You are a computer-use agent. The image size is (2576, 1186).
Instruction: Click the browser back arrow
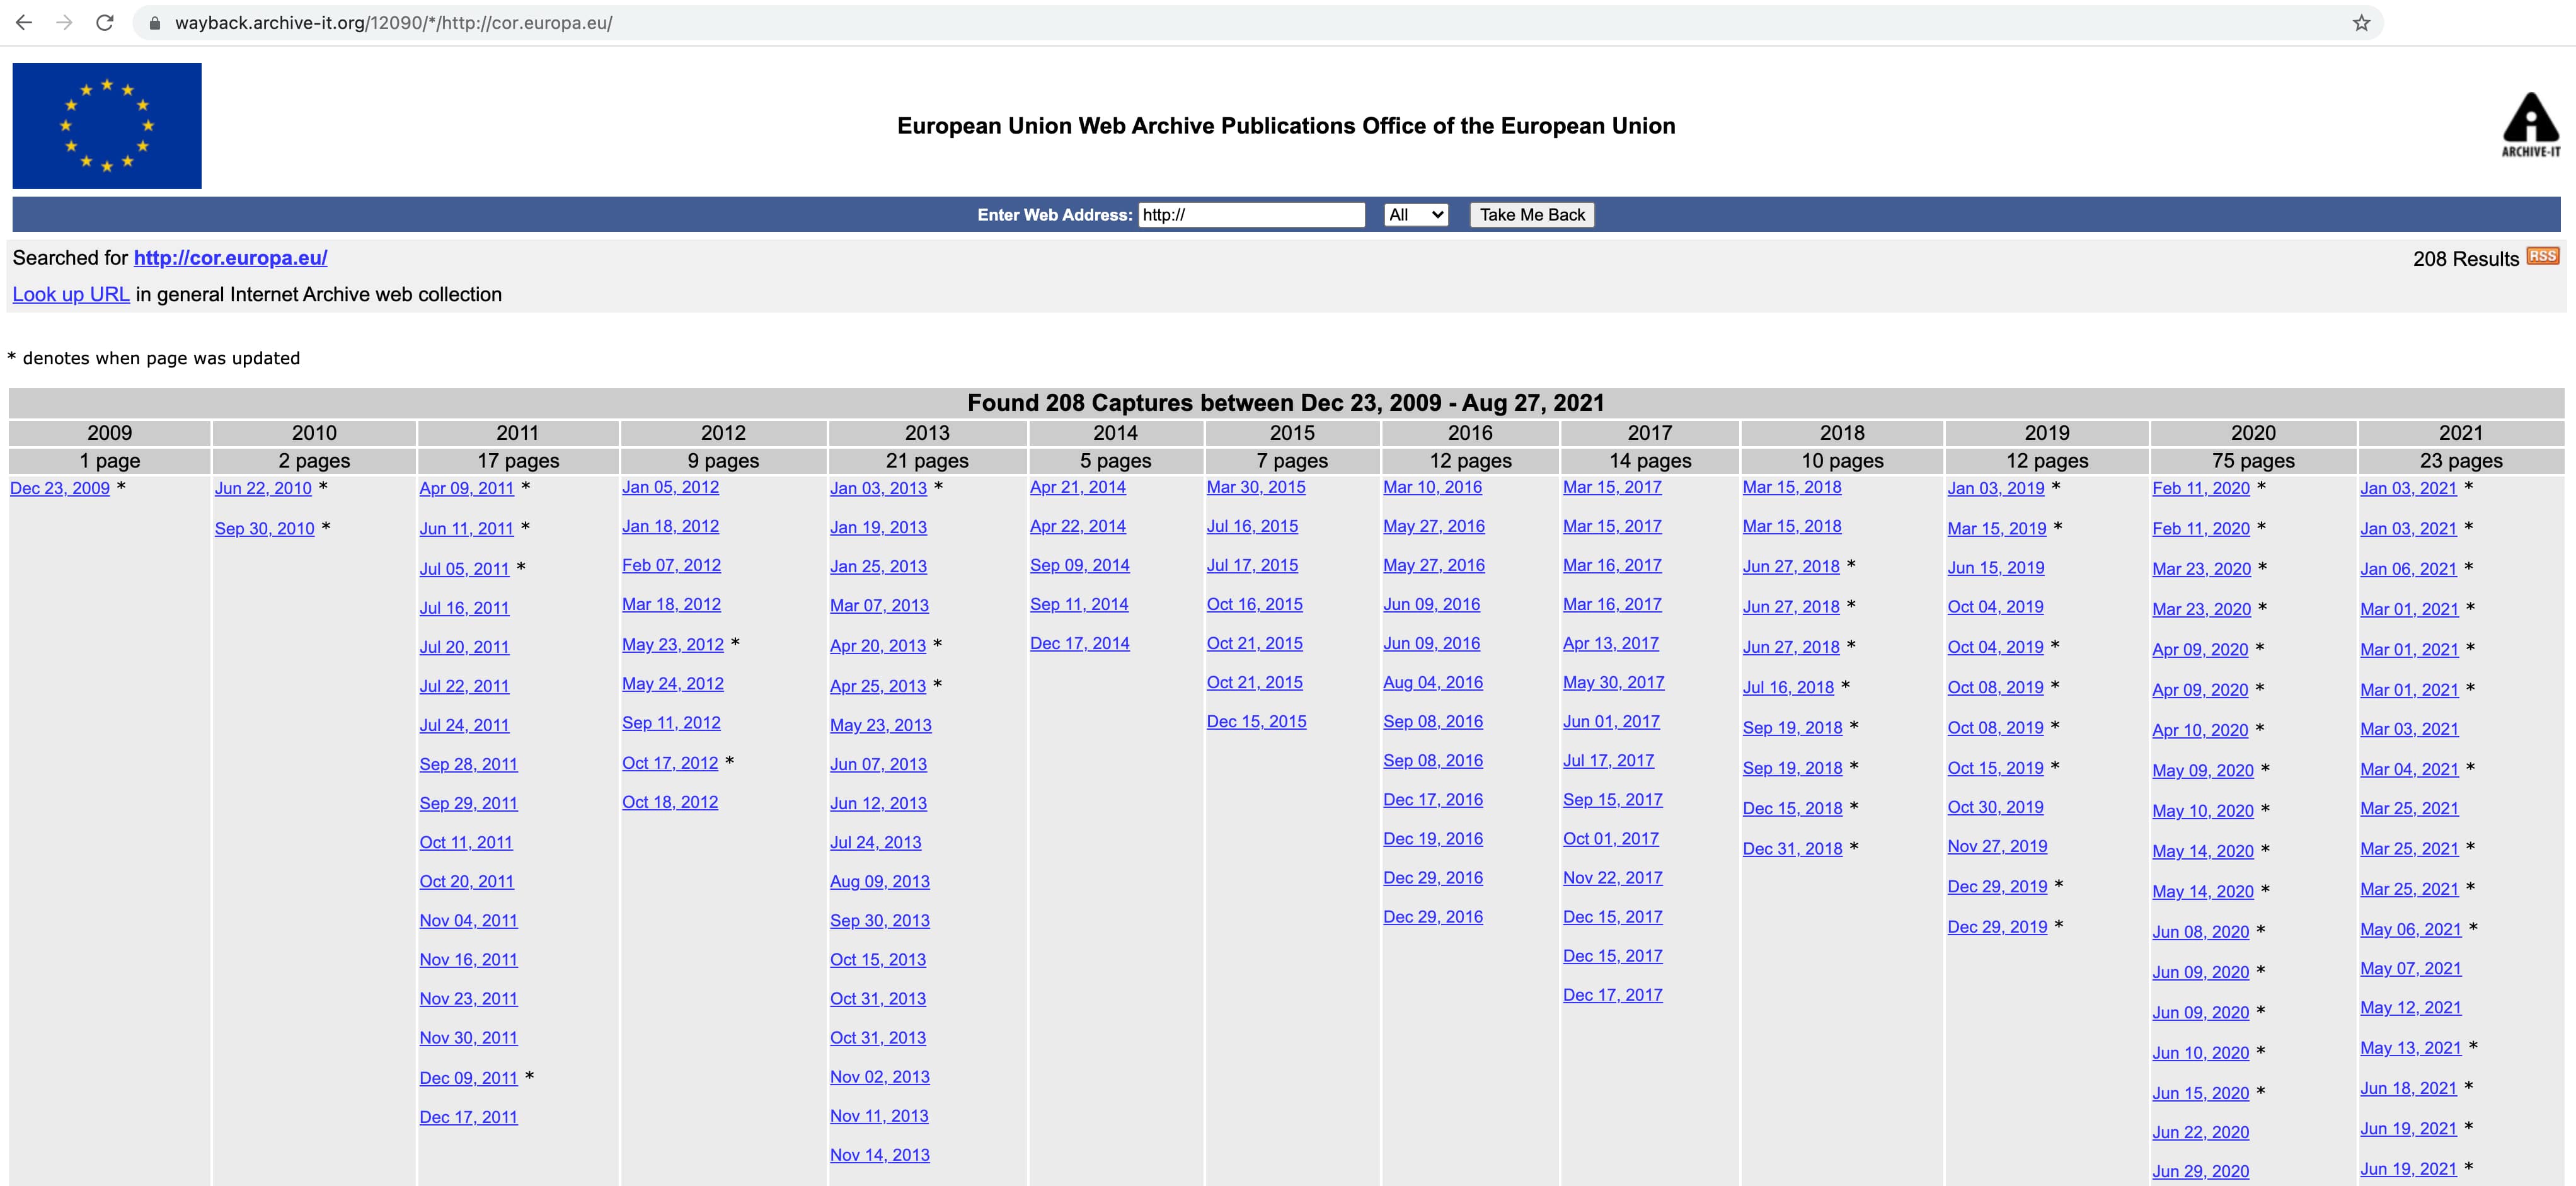[x=24, y=22]
